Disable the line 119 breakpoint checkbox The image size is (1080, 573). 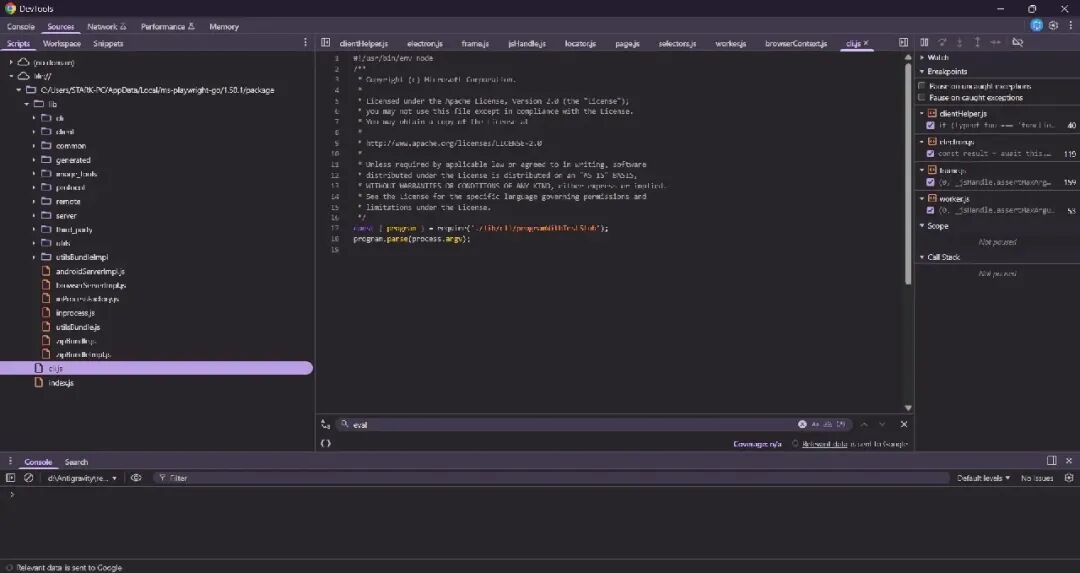(931, 154)
